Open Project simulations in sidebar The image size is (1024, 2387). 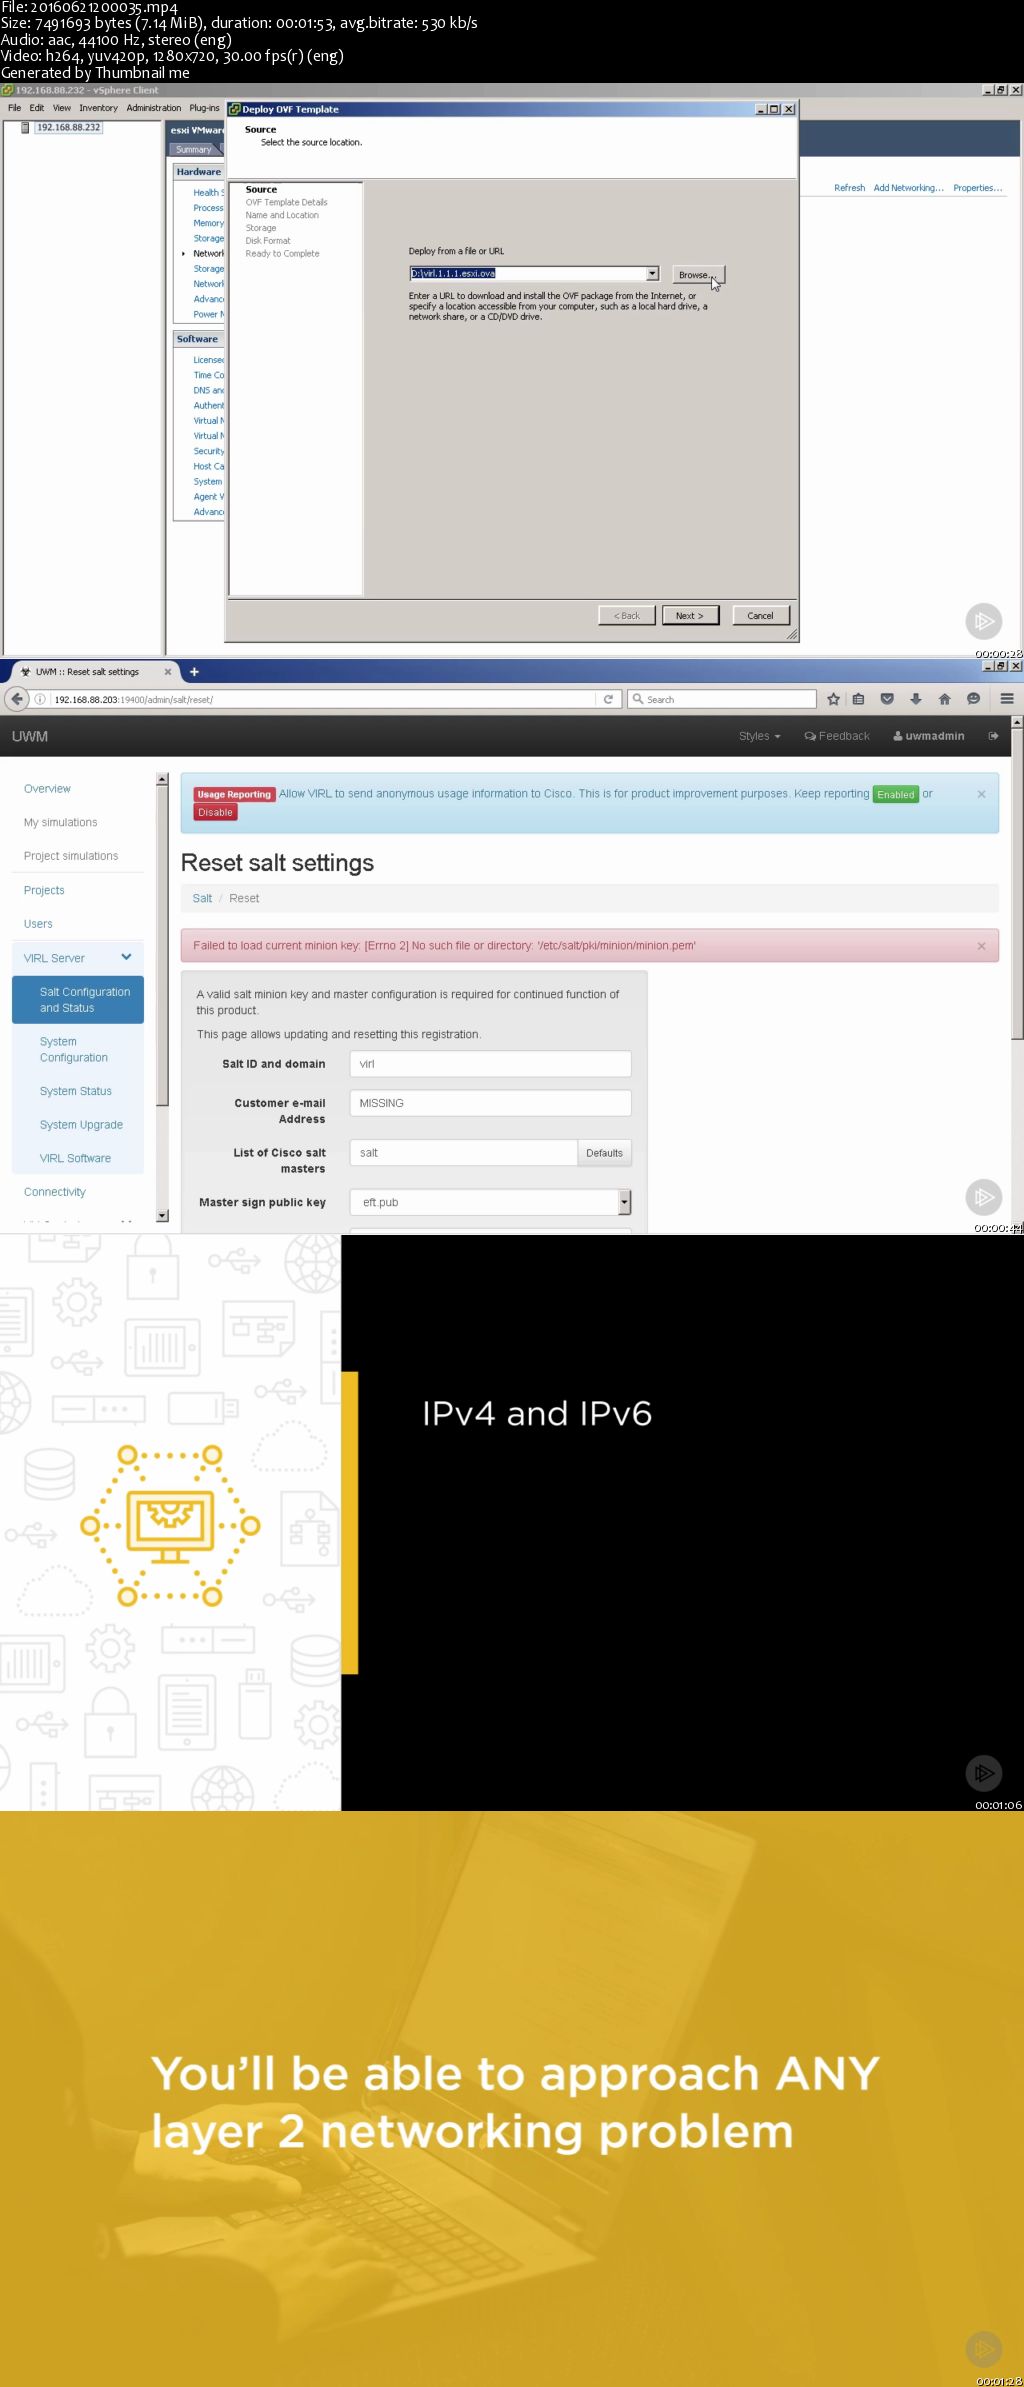tap(70, 856)
